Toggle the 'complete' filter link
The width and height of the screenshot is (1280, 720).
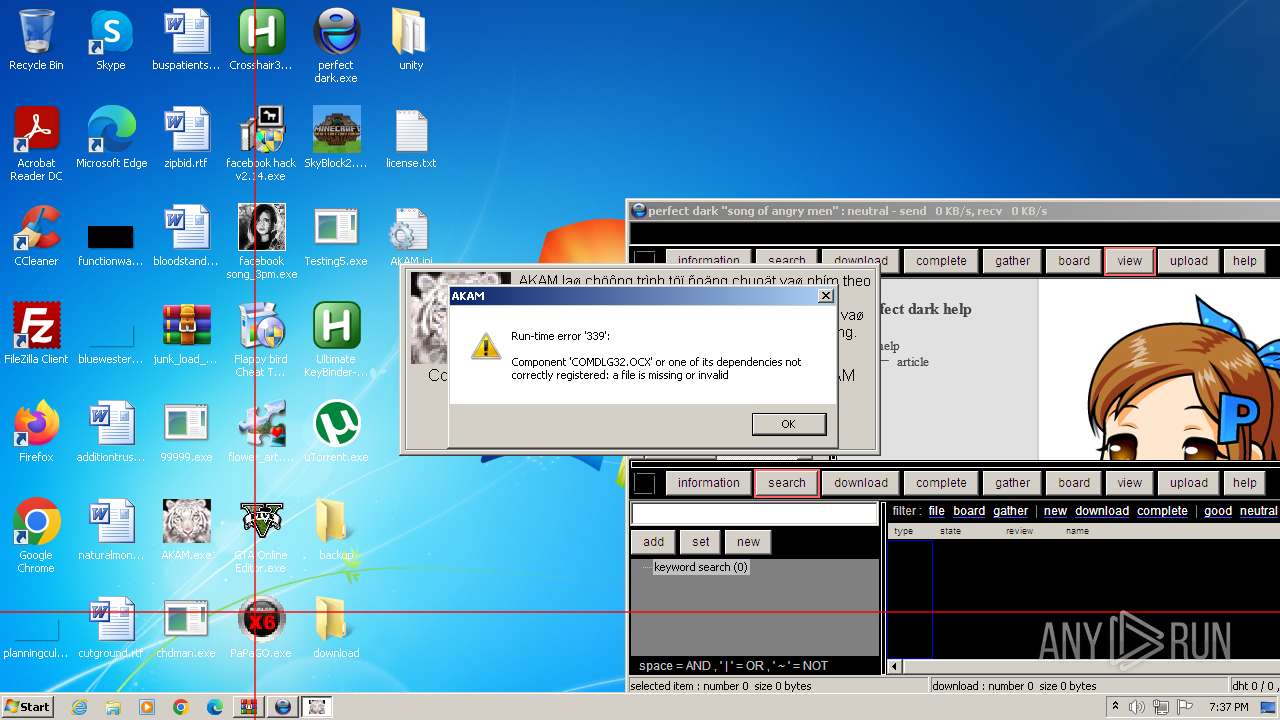1162,511
